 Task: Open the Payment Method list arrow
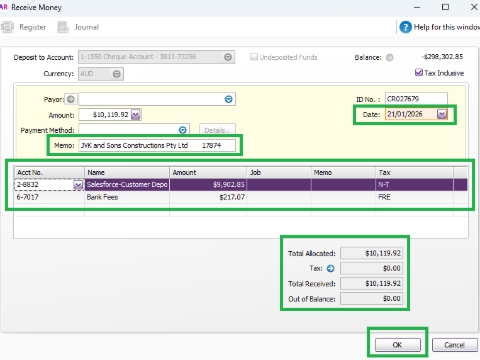[183, 130]
